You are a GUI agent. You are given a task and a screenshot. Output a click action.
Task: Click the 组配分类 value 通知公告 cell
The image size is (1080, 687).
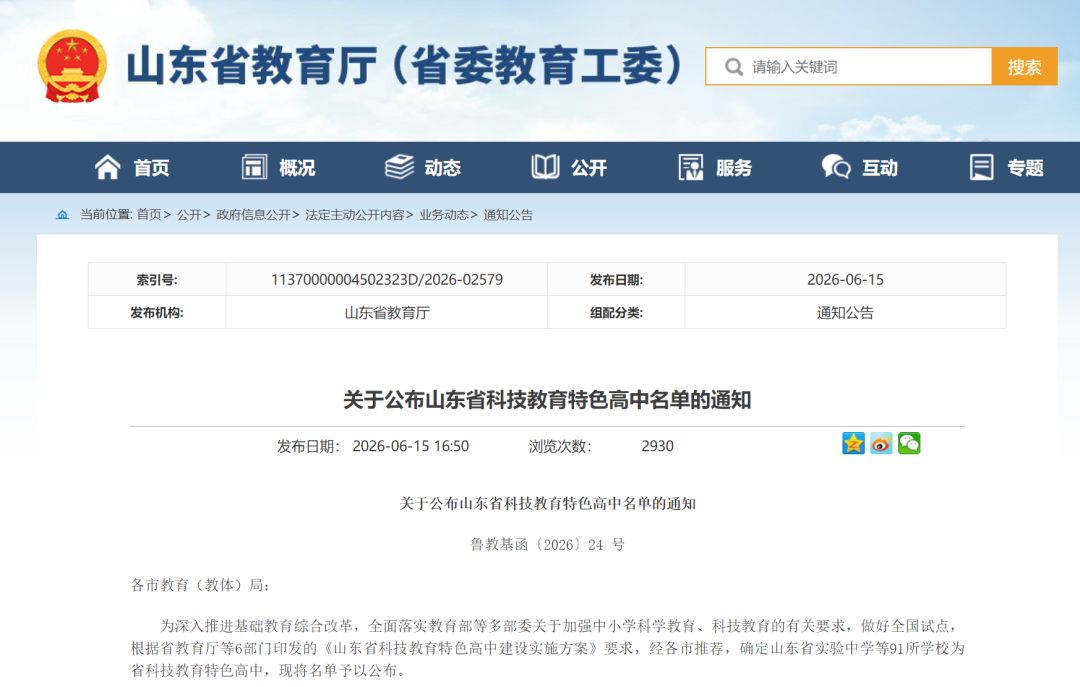(845, 313)
